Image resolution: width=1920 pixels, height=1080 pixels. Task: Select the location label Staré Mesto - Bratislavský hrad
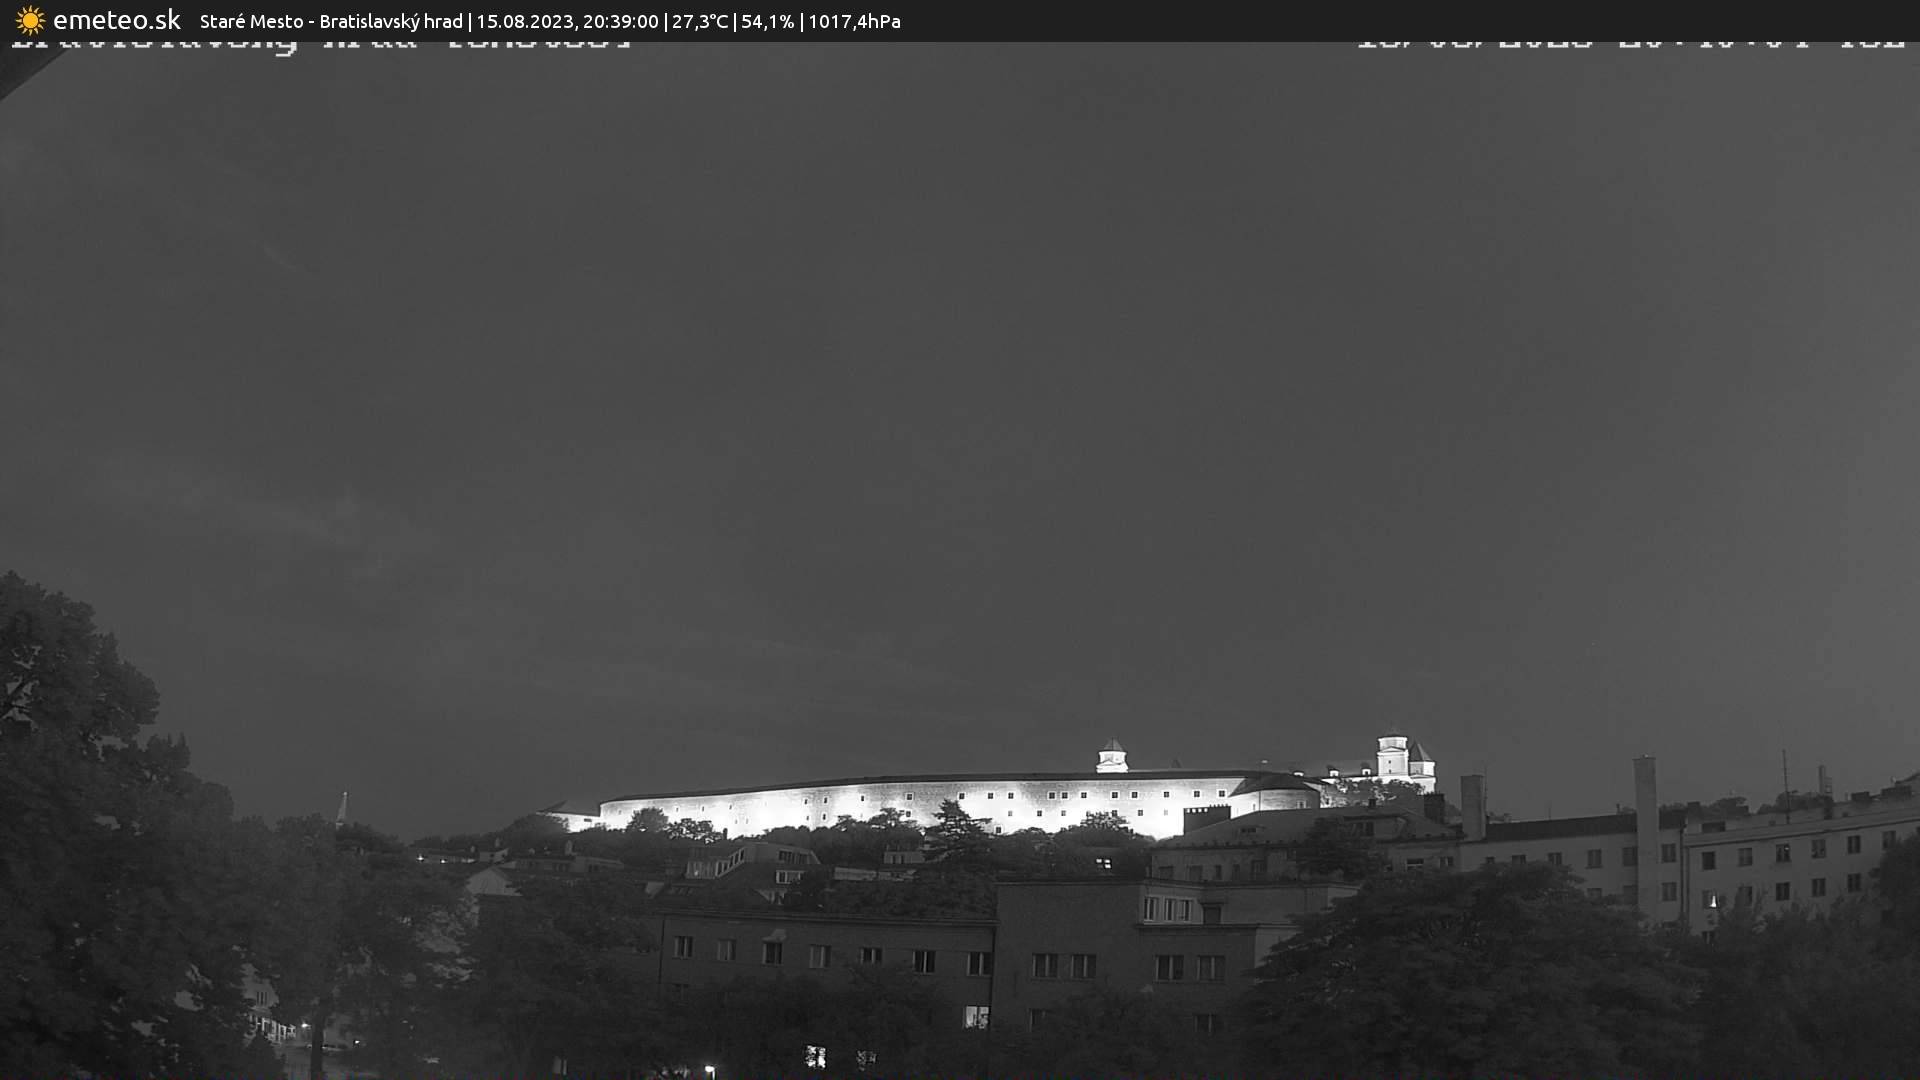coord(330,20)
